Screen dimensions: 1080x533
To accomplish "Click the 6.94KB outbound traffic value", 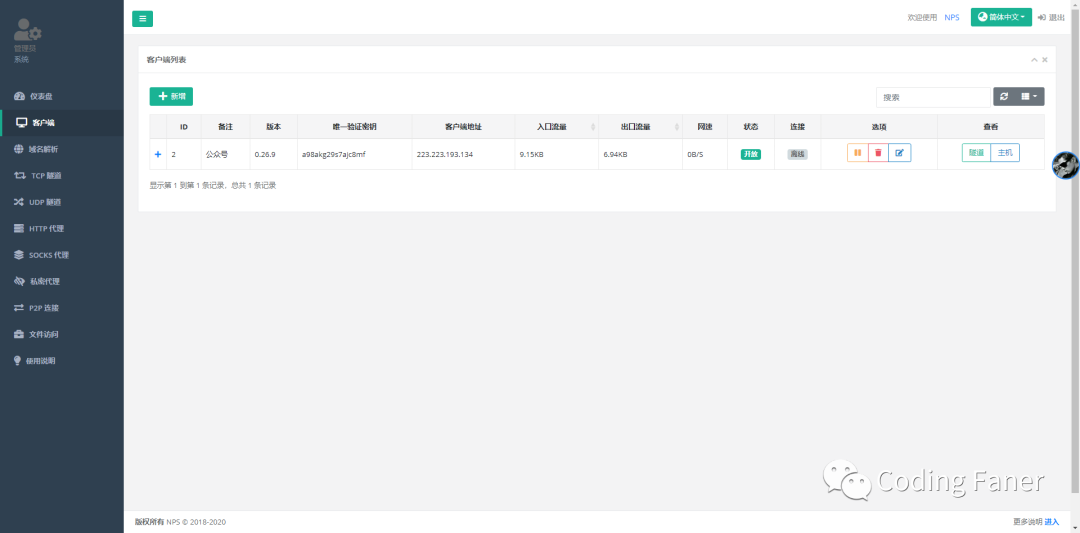I will click(615, 154).
